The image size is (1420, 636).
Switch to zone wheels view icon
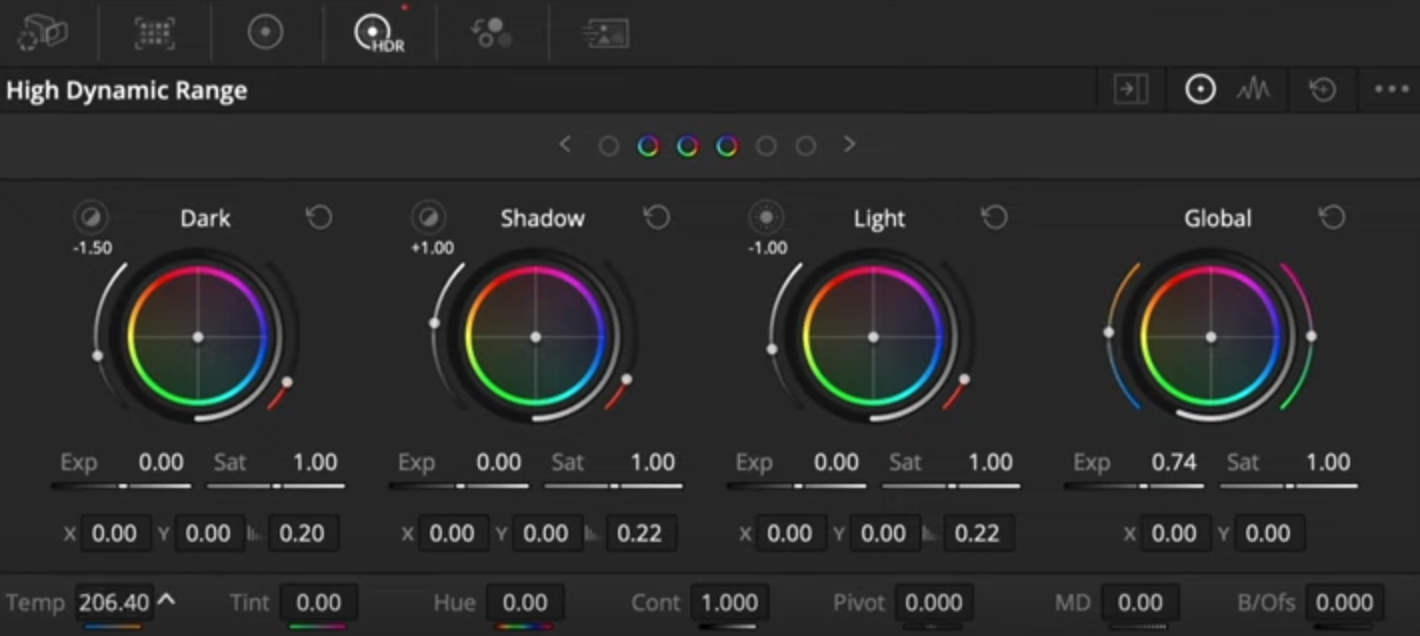coord(1200,90)
